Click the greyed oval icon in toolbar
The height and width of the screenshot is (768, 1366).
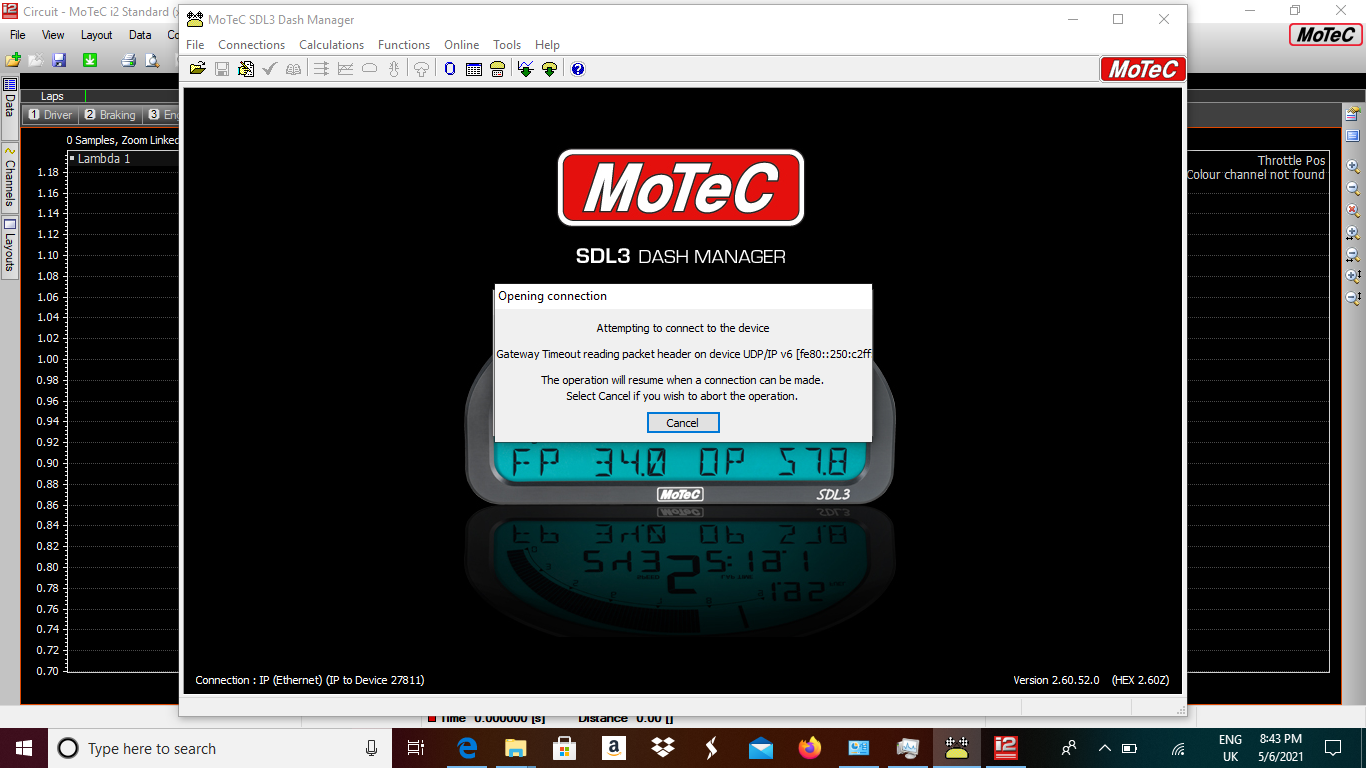(x=369, y=69)
